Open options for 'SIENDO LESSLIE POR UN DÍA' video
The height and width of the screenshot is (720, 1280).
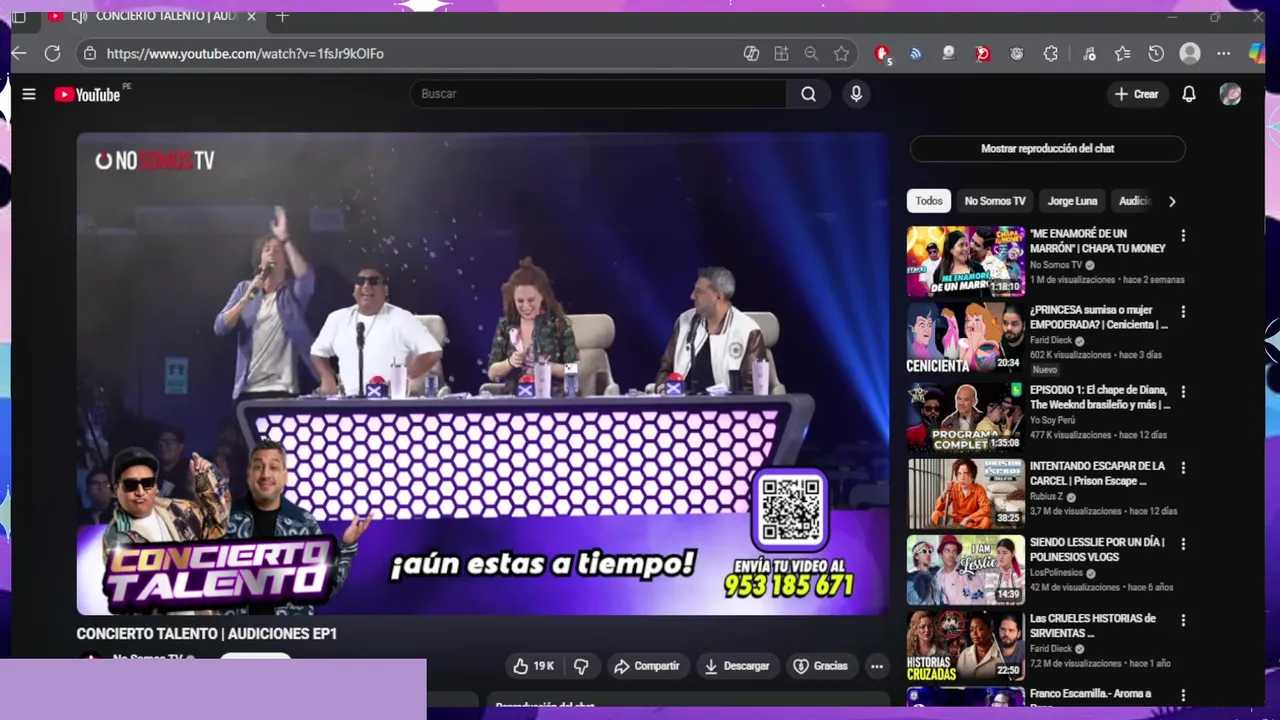[x=1183, y=544]
